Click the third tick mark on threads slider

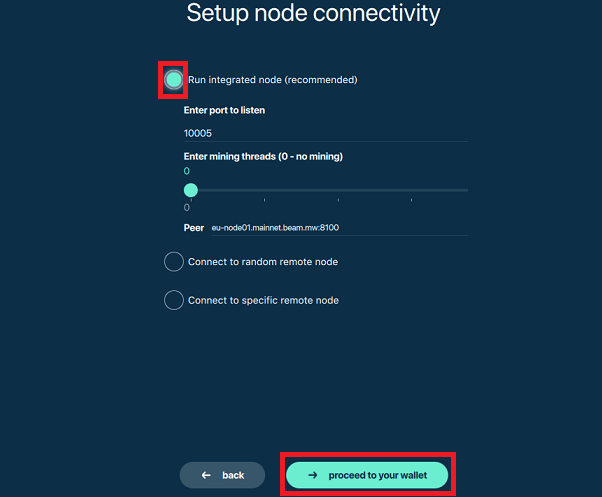pos(338,200)
